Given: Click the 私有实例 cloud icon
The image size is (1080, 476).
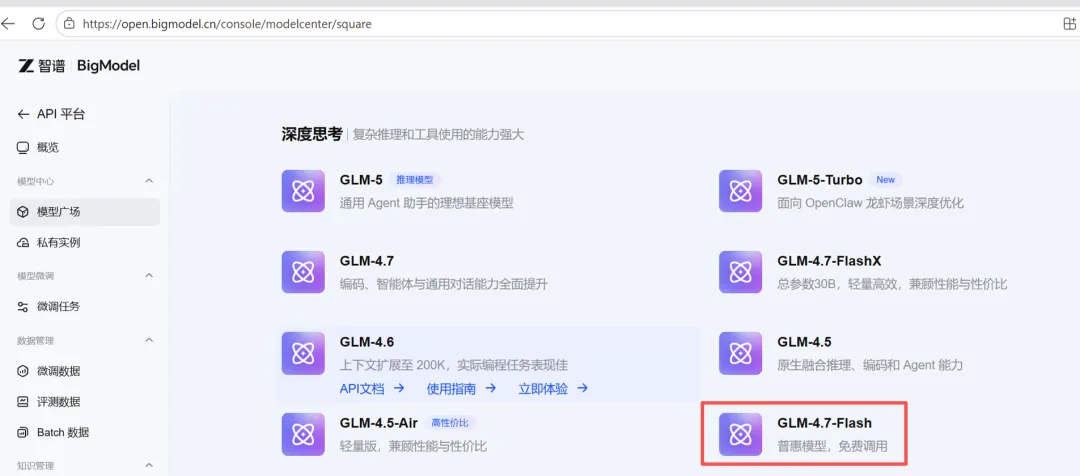Looking at the screenshot, I should 23,242.
